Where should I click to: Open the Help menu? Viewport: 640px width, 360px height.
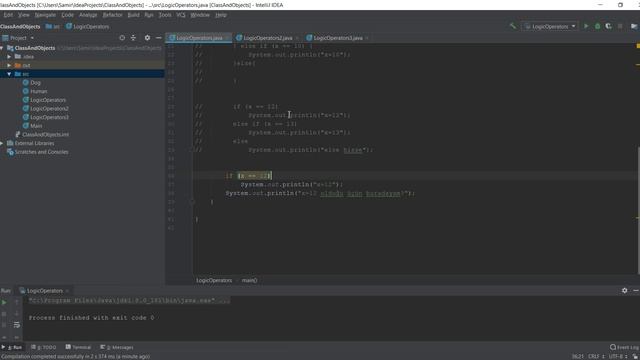pos(221,15)
